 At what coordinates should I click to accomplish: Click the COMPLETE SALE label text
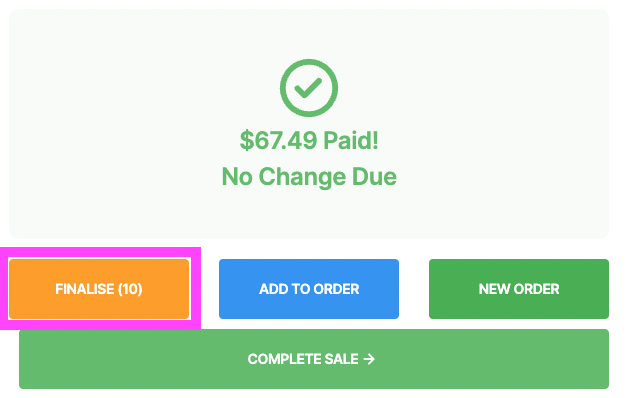pos(303,359)
